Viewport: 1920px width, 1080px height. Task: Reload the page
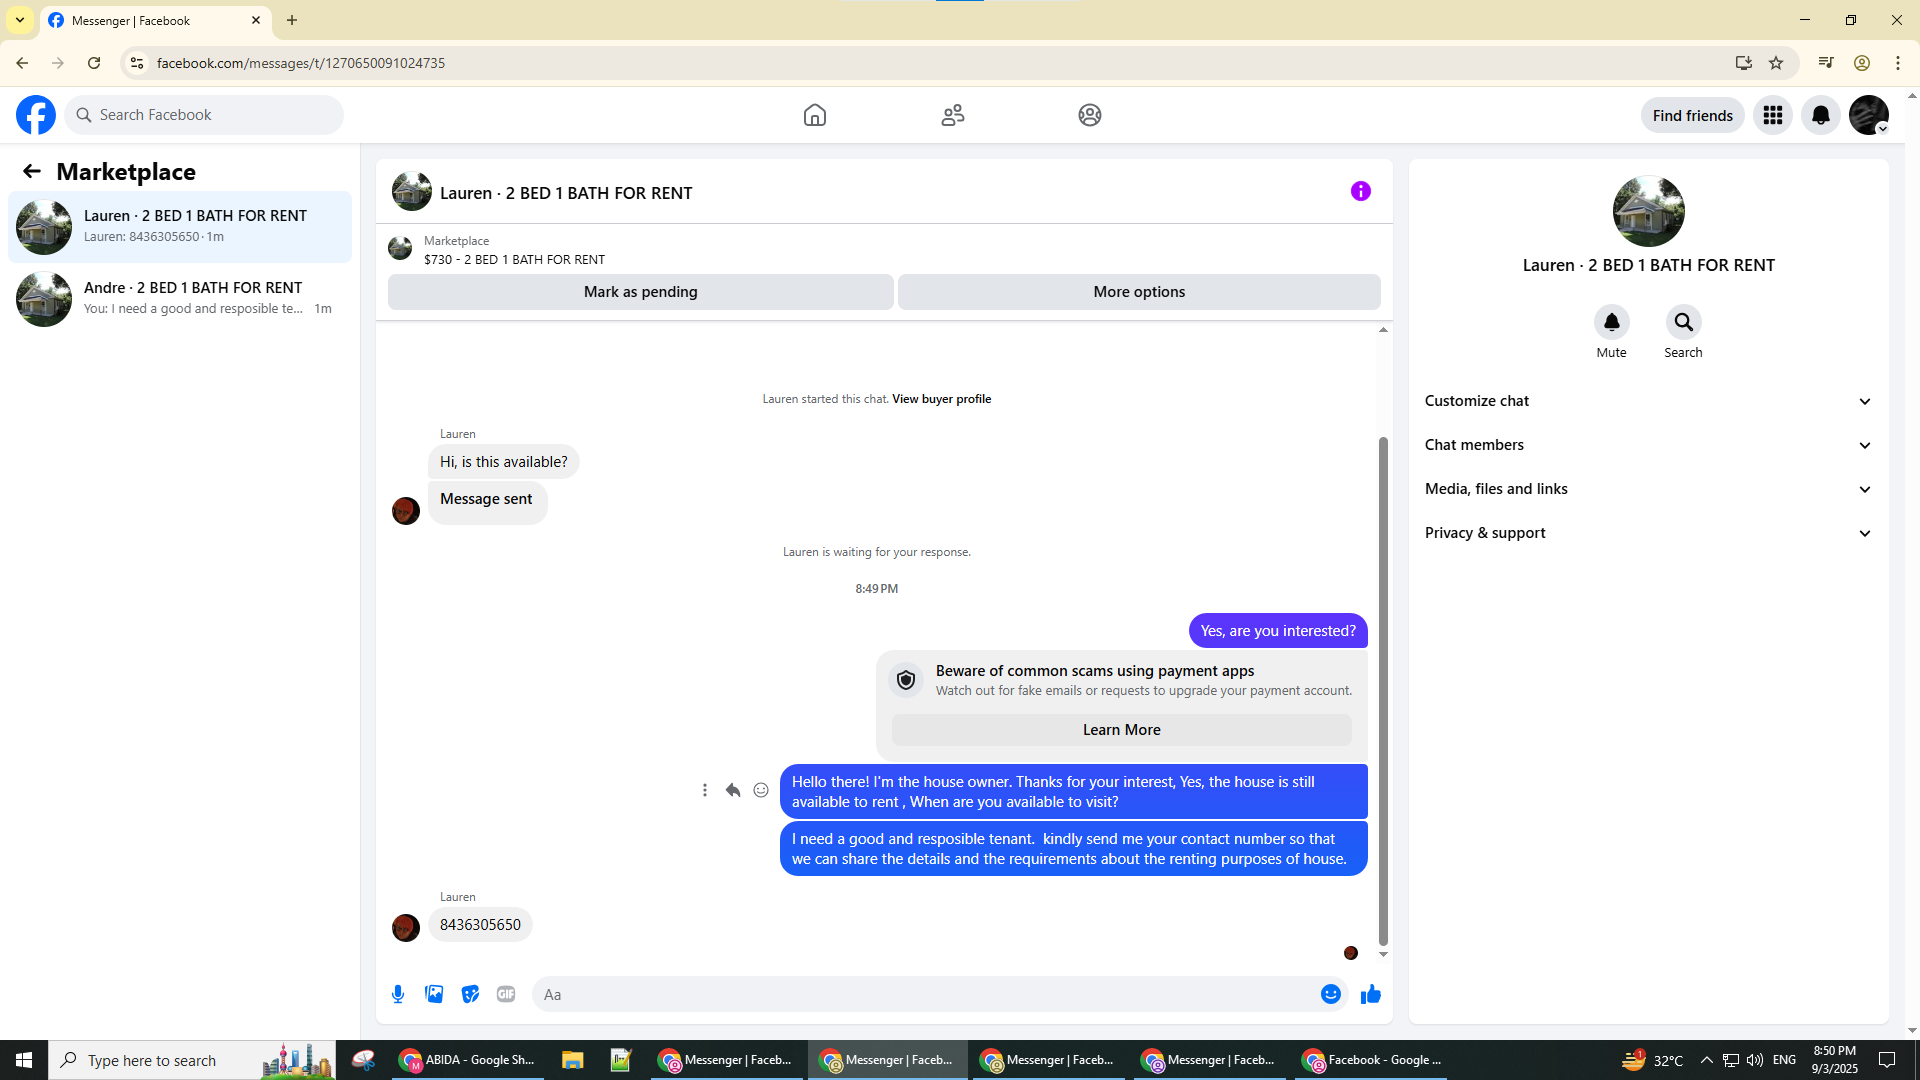pos(94,63)
